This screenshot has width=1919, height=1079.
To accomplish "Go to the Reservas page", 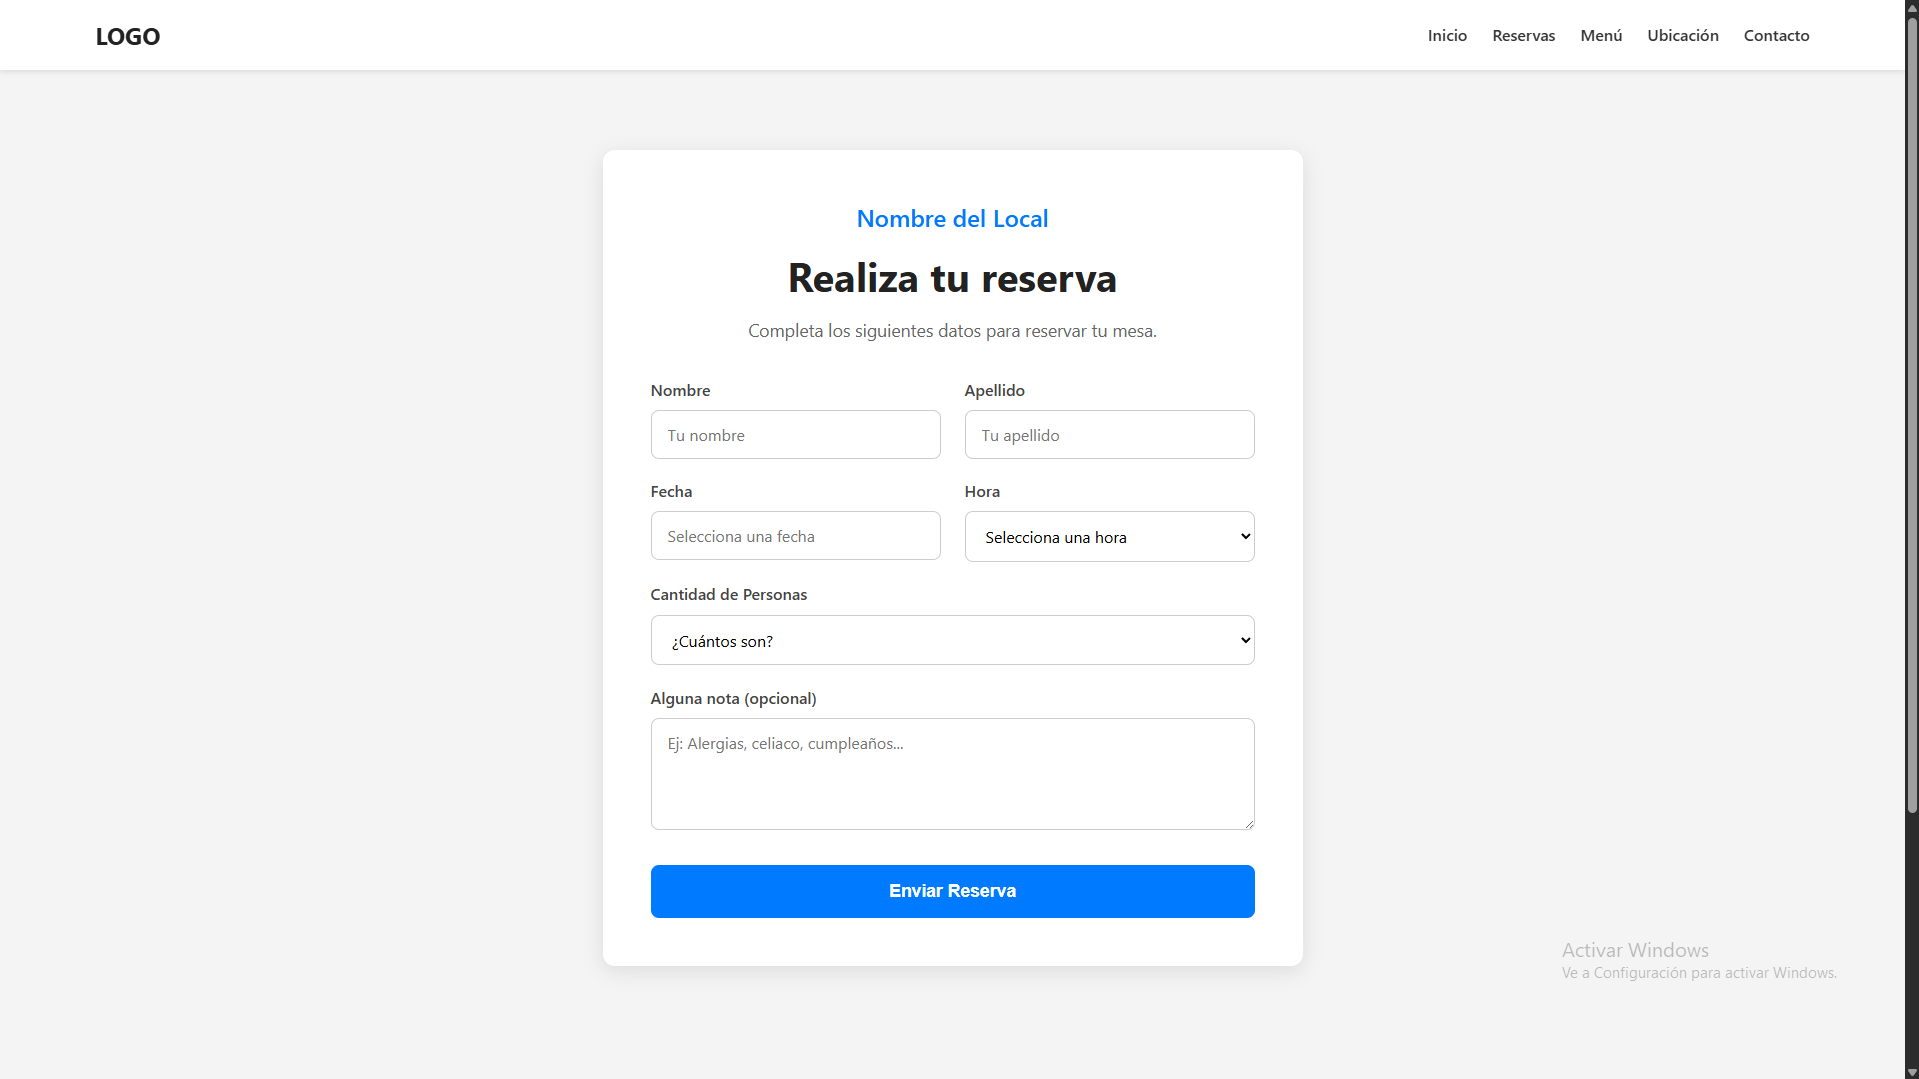I will 1523,36.
